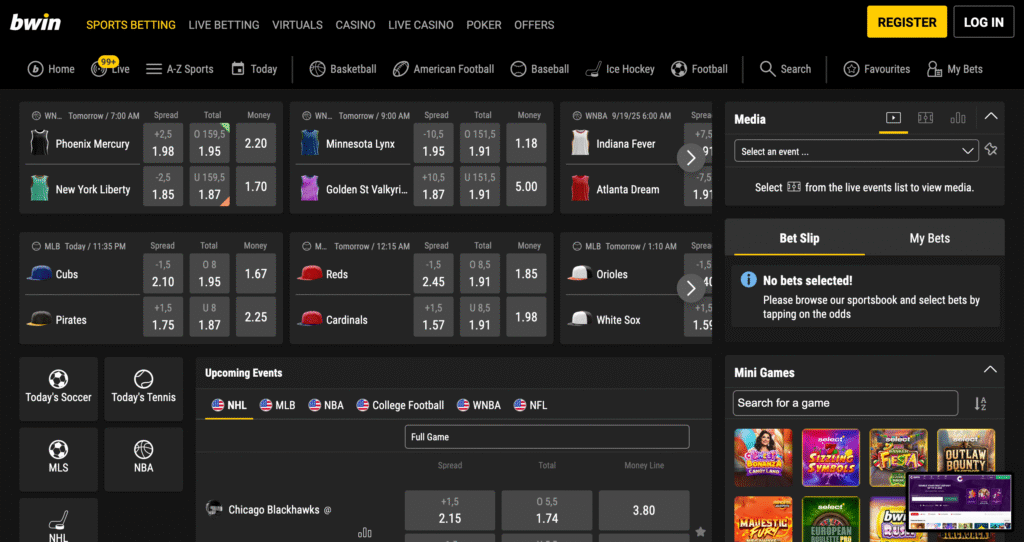1024x542 pixels.
Task: Open the Search tool
Action: [785, 69]
